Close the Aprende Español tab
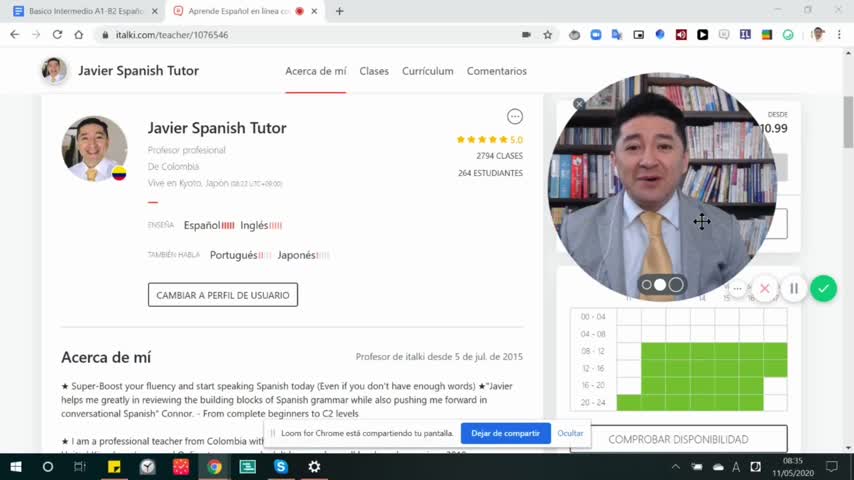This screenshot has height=480, width=854. (x=314, y=11)
